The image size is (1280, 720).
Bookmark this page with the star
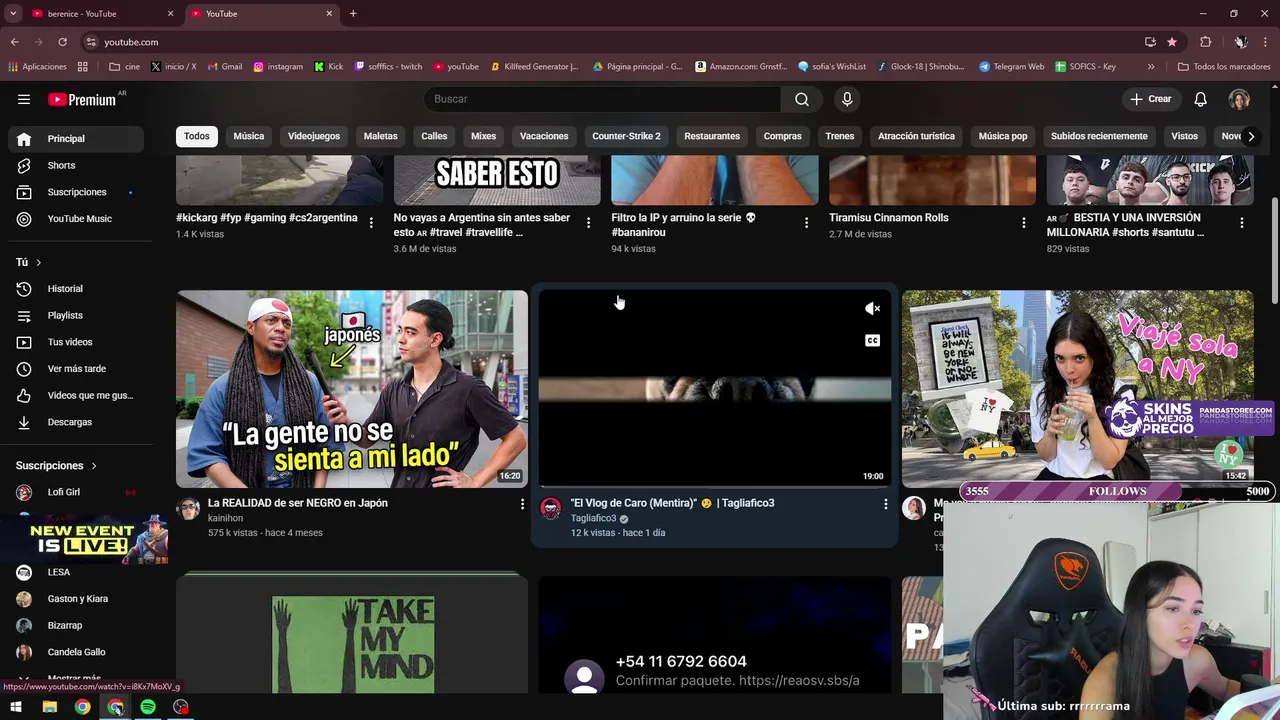pyautogui.click(x=1172, y=42)
